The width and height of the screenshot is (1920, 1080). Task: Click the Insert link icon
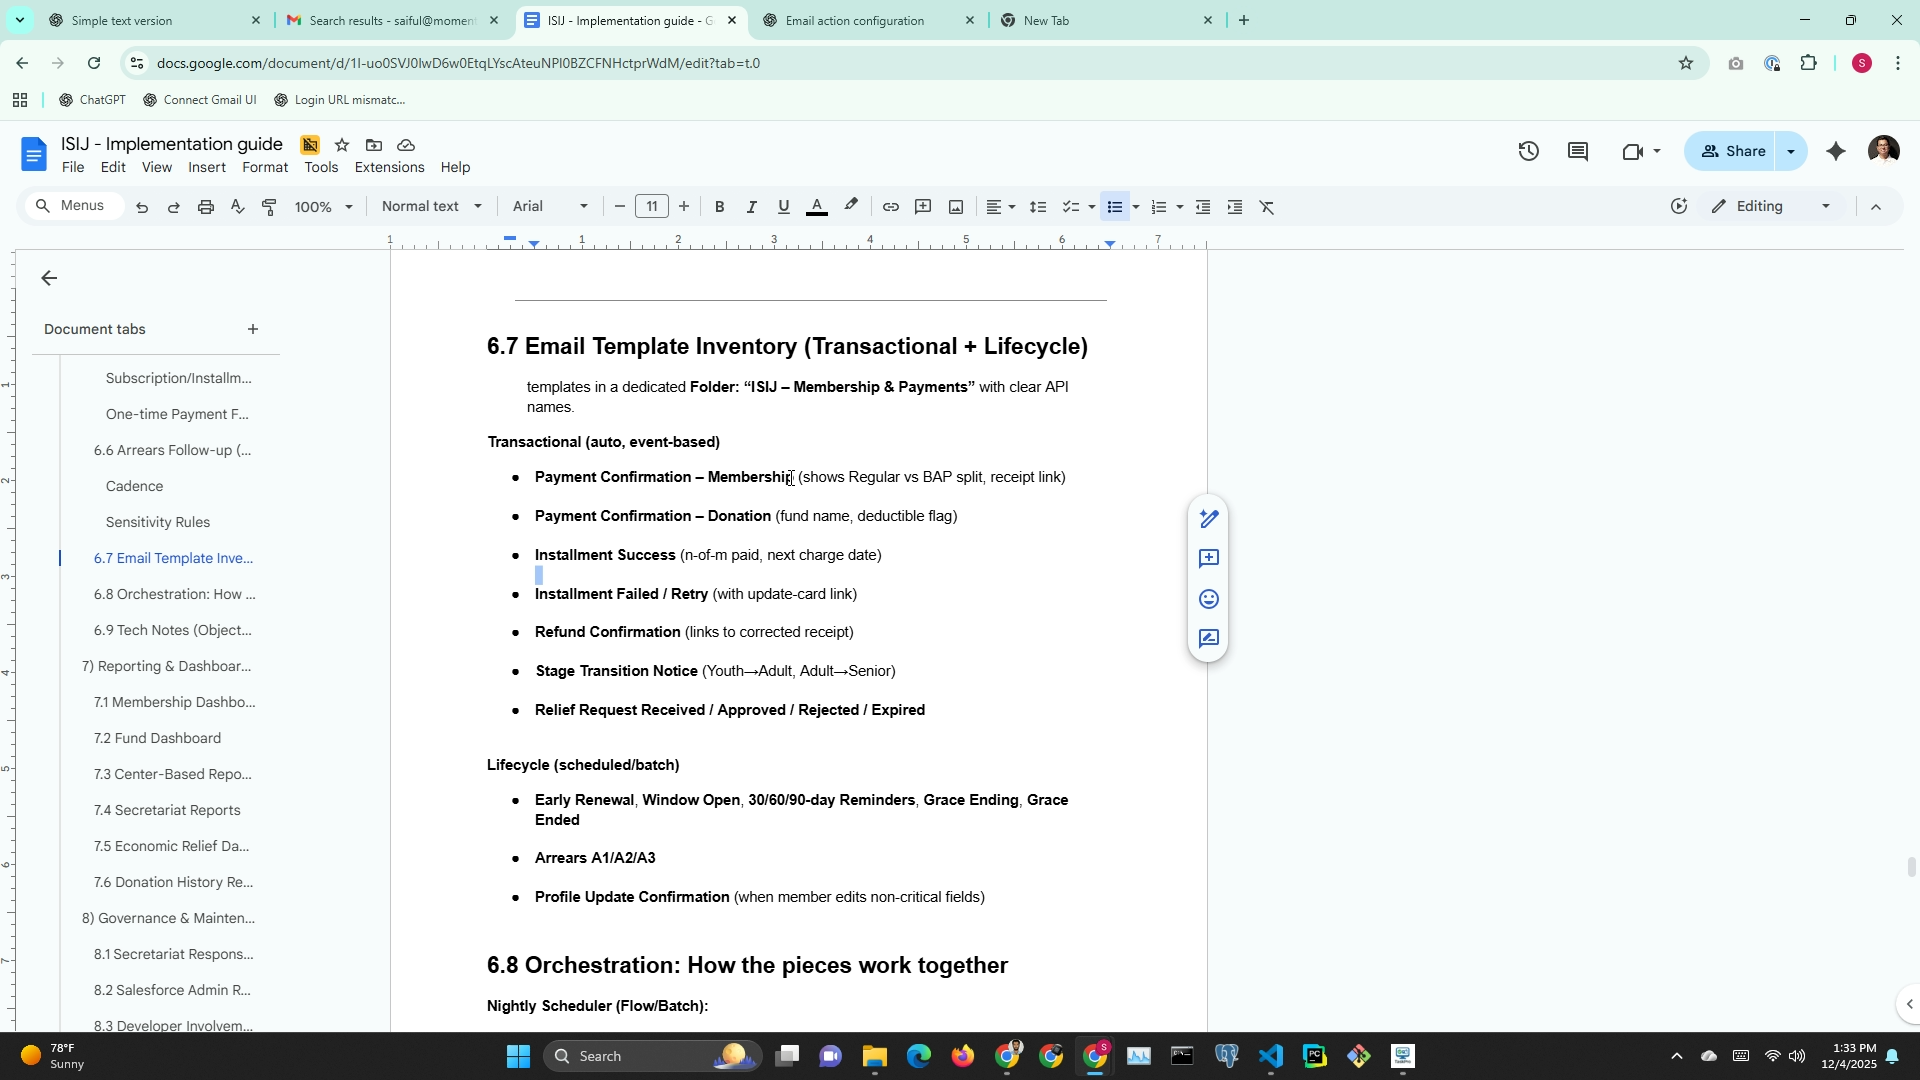click(x=890, y=207)
